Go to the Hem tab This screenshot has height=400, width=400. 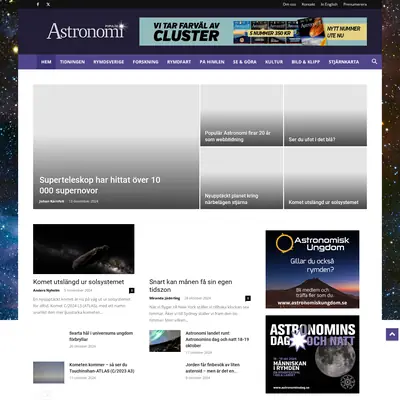click(x=46, y=62)
